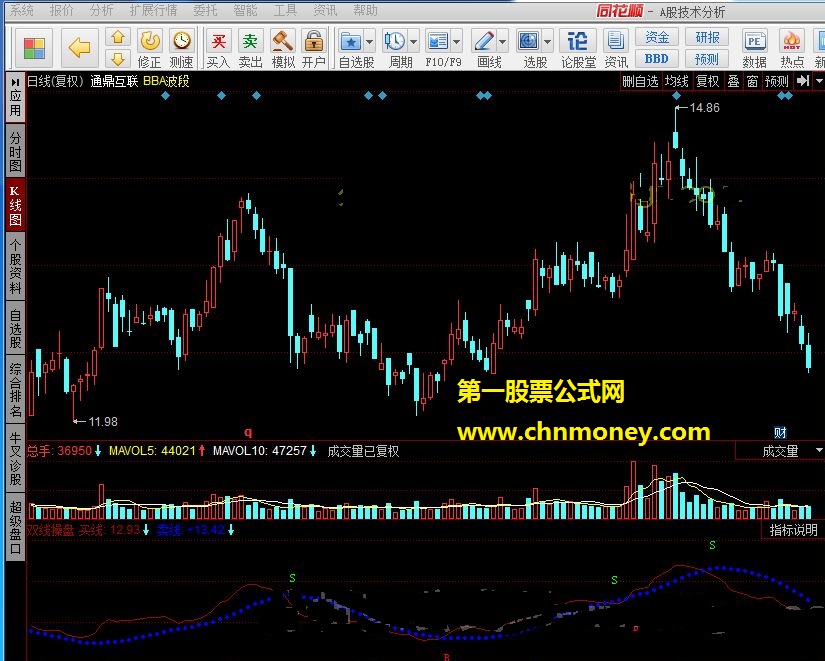
Task: Switch to the 个股资料 sidebar tab
Action: (15, 267)
